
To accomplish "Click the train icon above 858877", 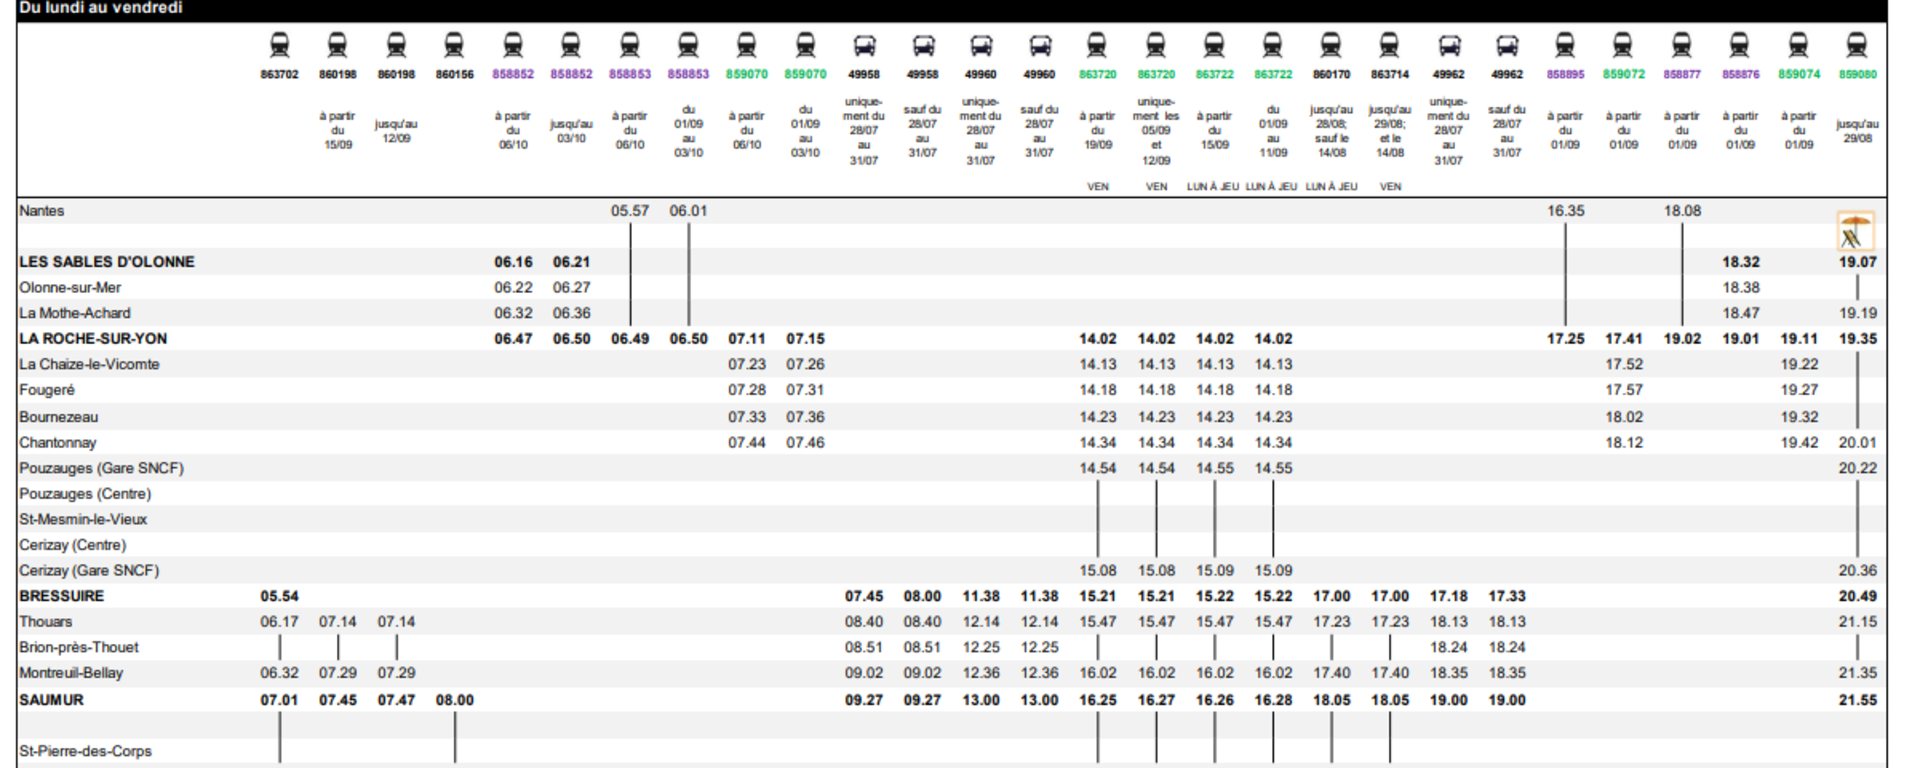I will tap(1682, 45).
